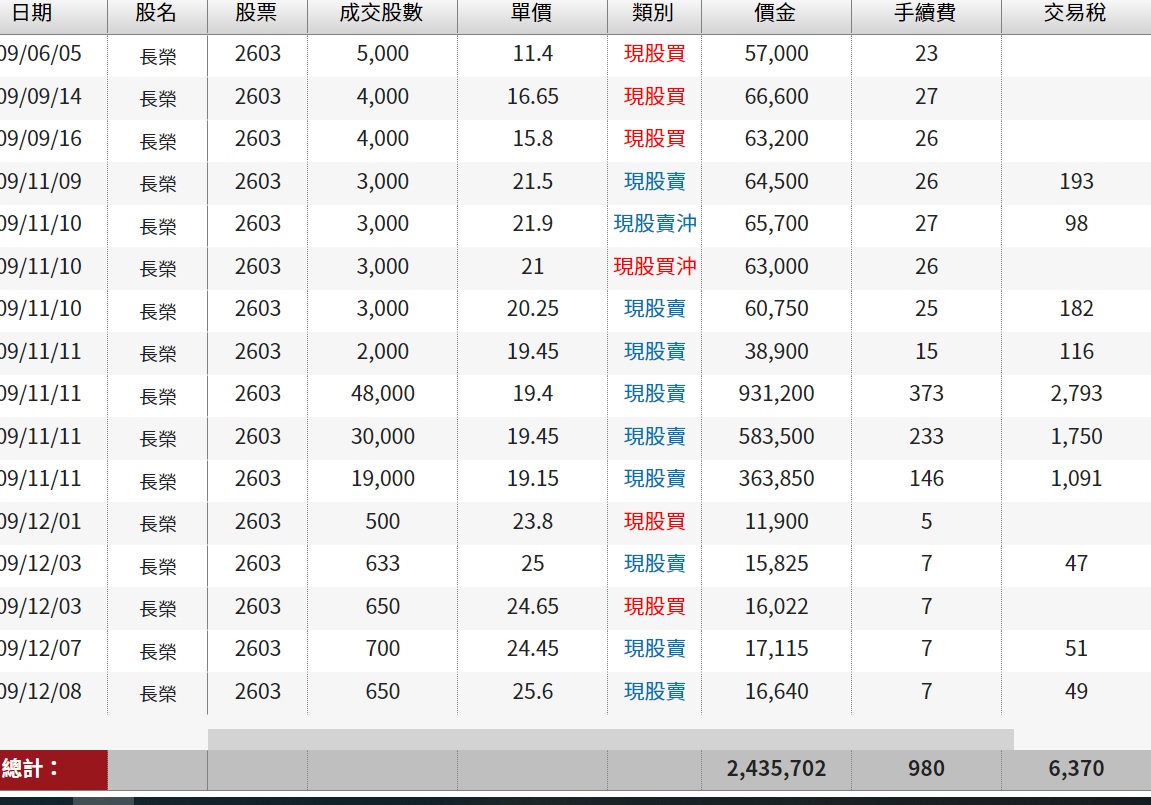1151x805 pixels.
Task: Select the date cell 09/12/01
Action: [x=40, y=522]
